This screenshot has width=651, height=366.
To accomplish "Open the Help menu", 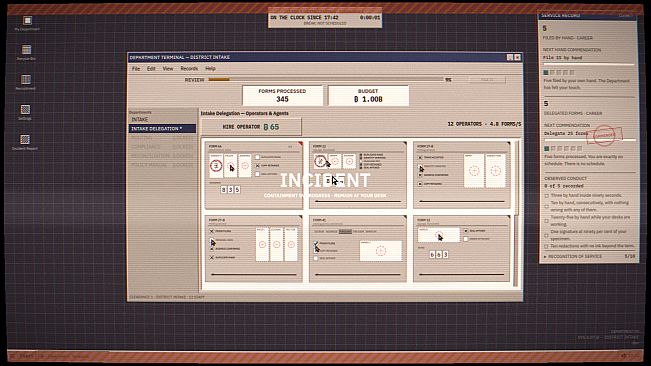I will pos(210,68).
